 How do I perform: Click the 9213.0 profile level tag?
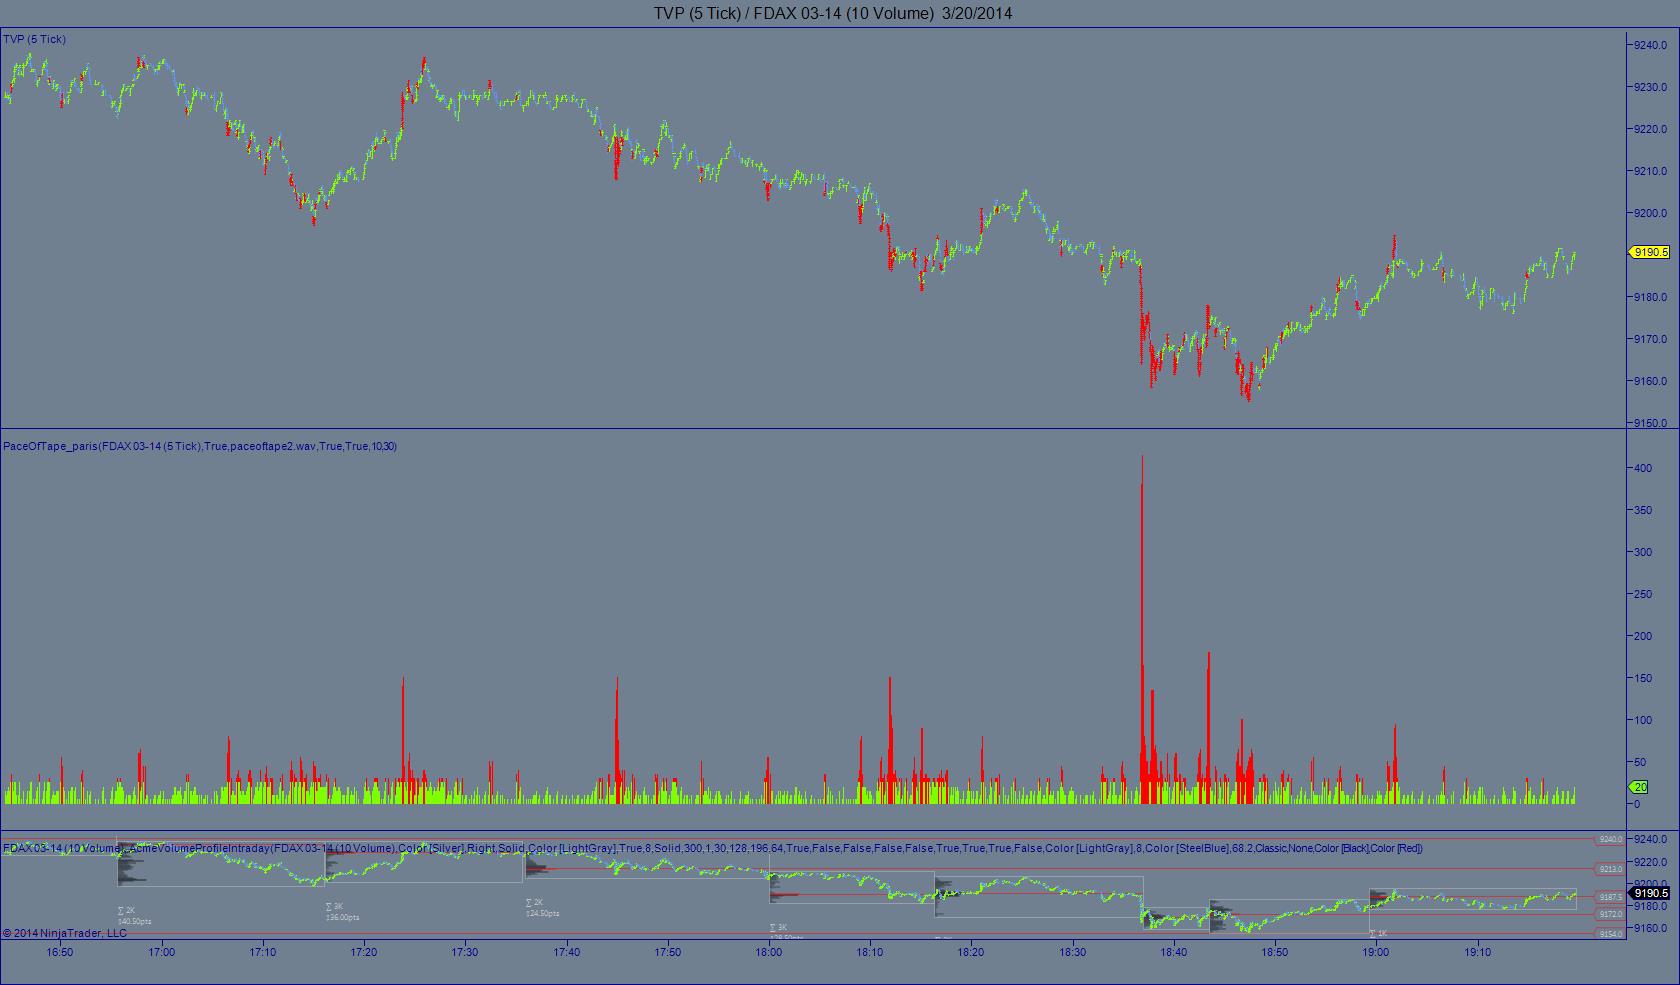(1610, 869)
